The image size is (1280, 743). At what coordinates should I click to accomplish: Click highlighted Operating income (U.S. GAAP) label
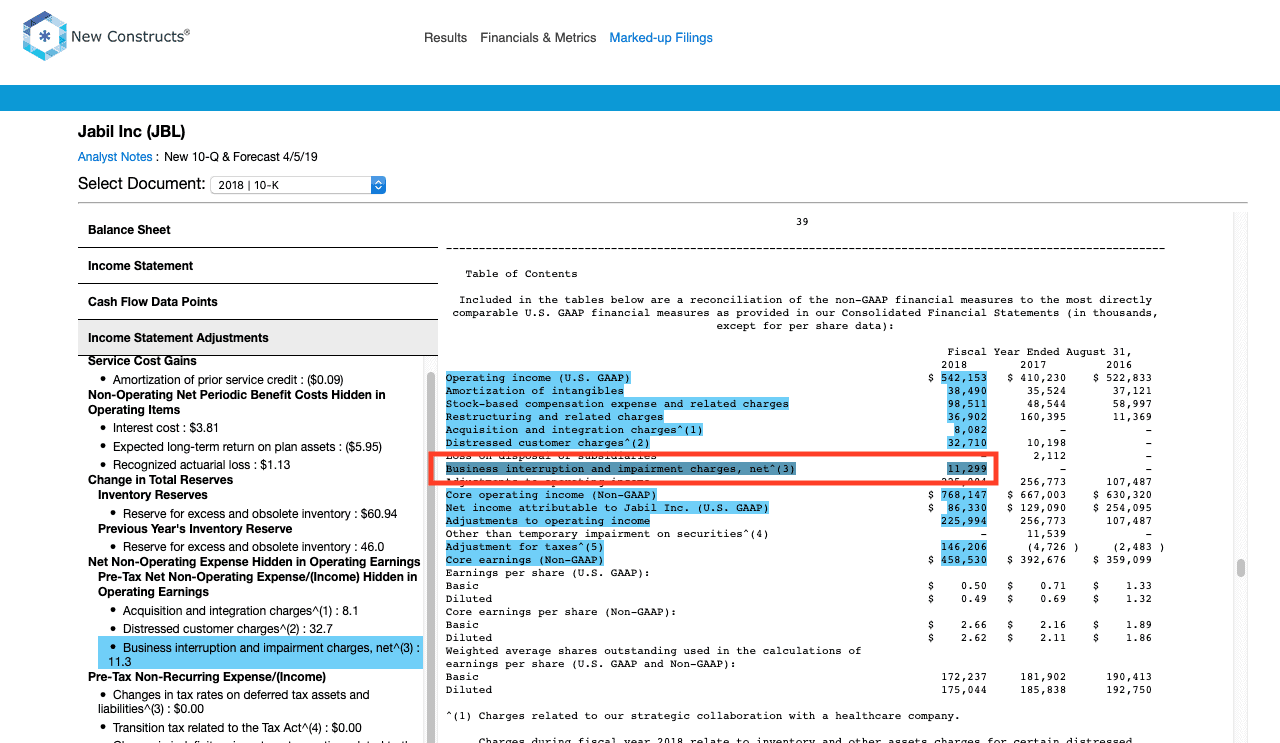pyautogui.click(x=538, y=378)
